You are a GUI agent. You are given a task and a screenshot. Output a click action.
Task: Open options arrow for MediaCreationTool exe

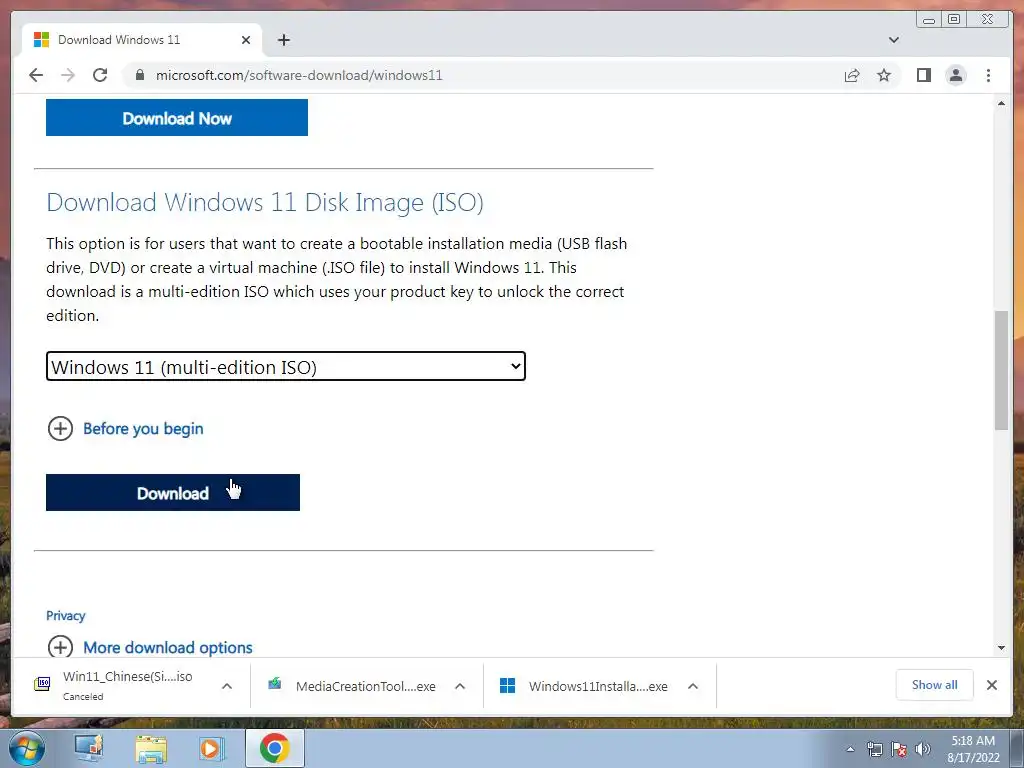[460, 686]
